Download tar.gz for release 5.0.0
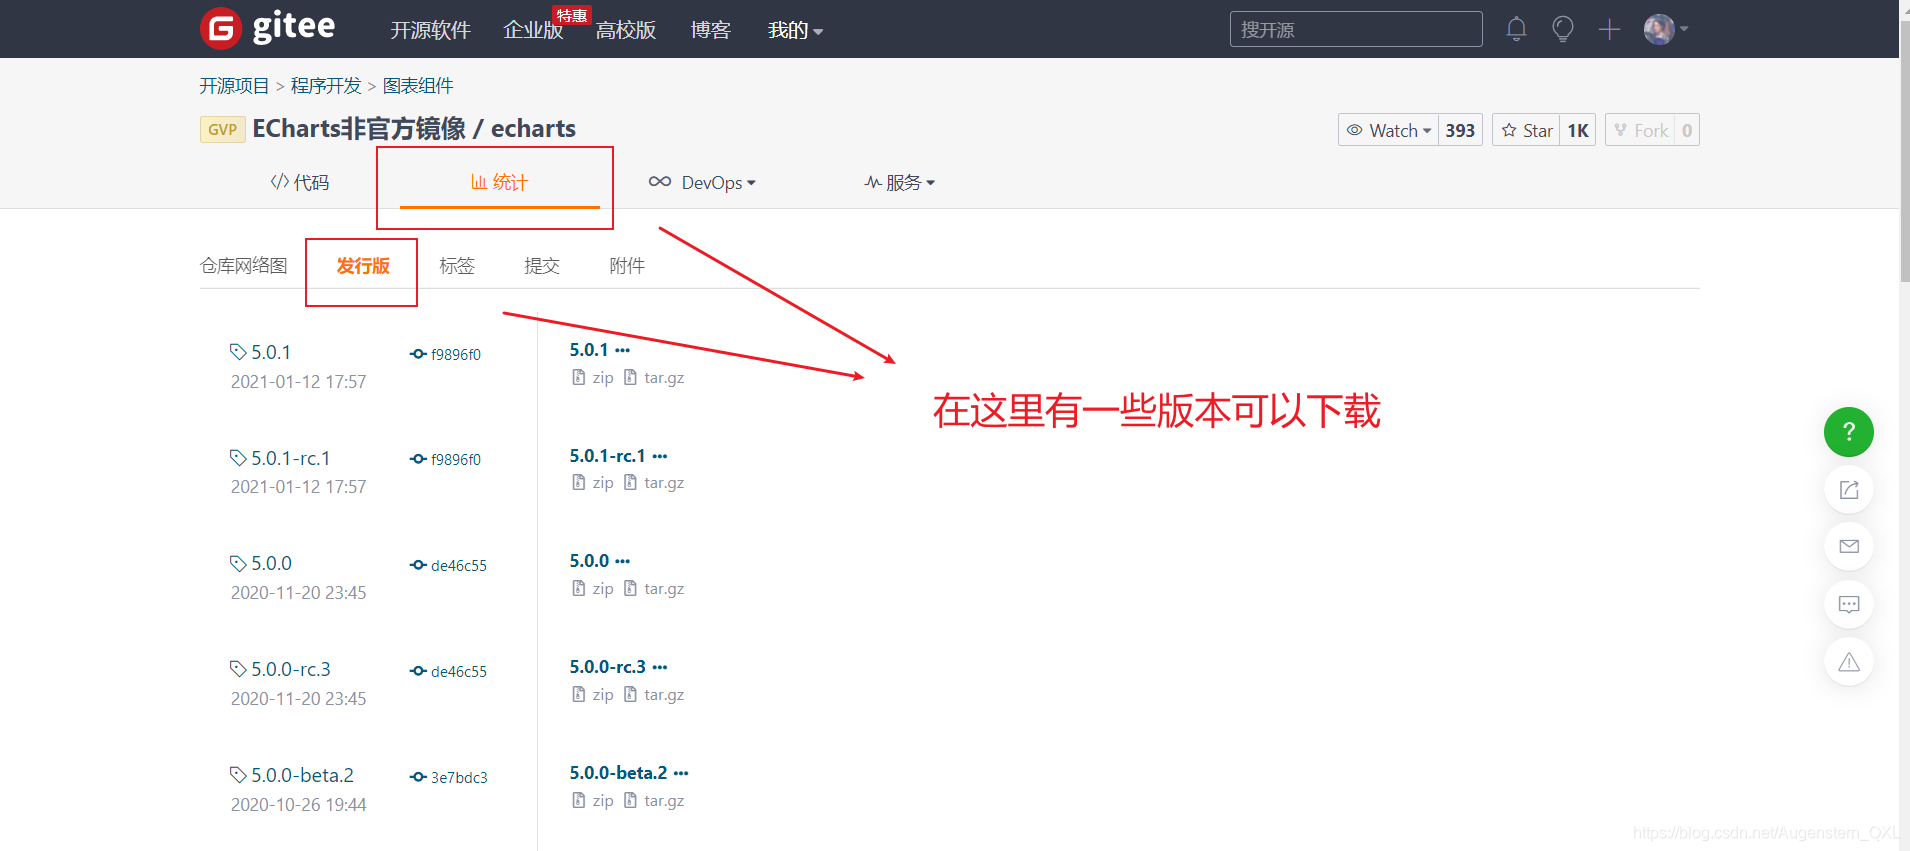The height and width of the screenshot is (851, 1910). click(x=654, y=588)
